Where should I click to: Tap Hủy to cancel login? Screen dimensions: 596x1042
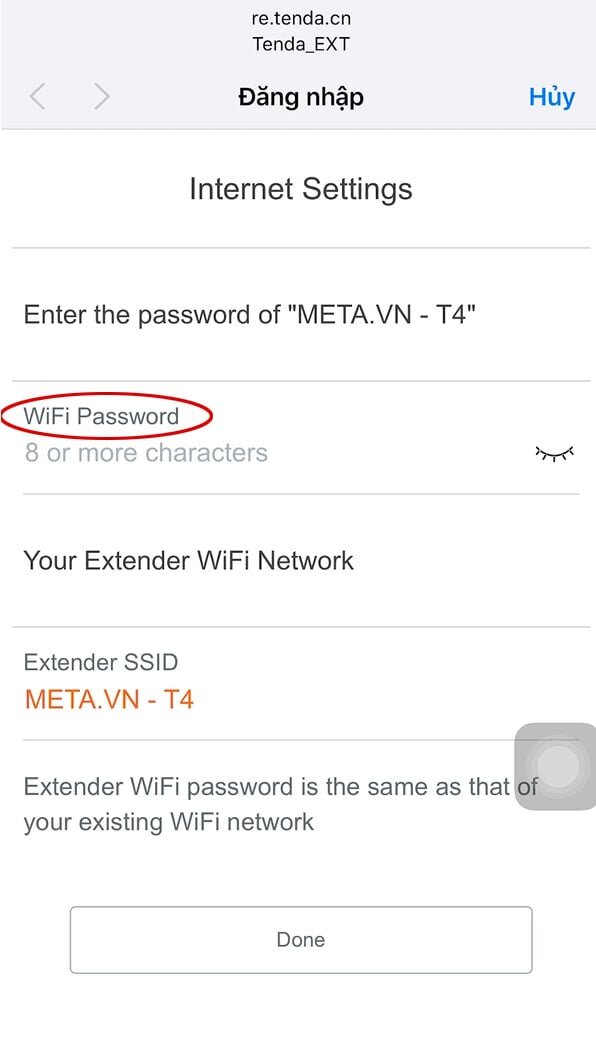[551, 96]
